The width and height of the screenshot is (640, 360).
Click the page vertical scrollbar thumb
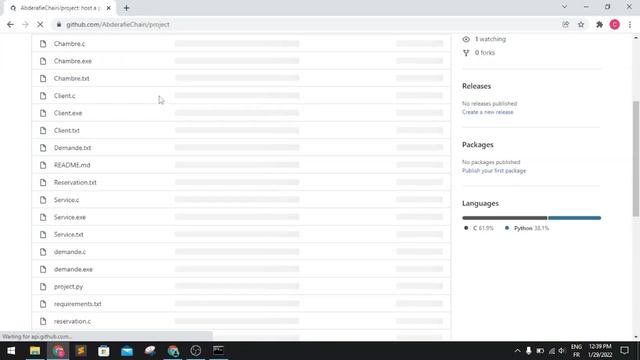point(636,158)
